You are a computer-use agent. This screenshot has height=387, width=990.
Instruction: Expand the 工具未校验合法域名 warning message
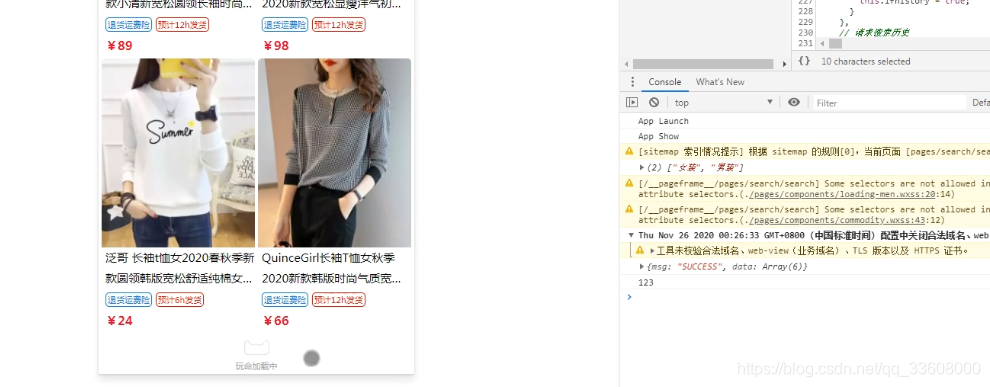[652, 251]
